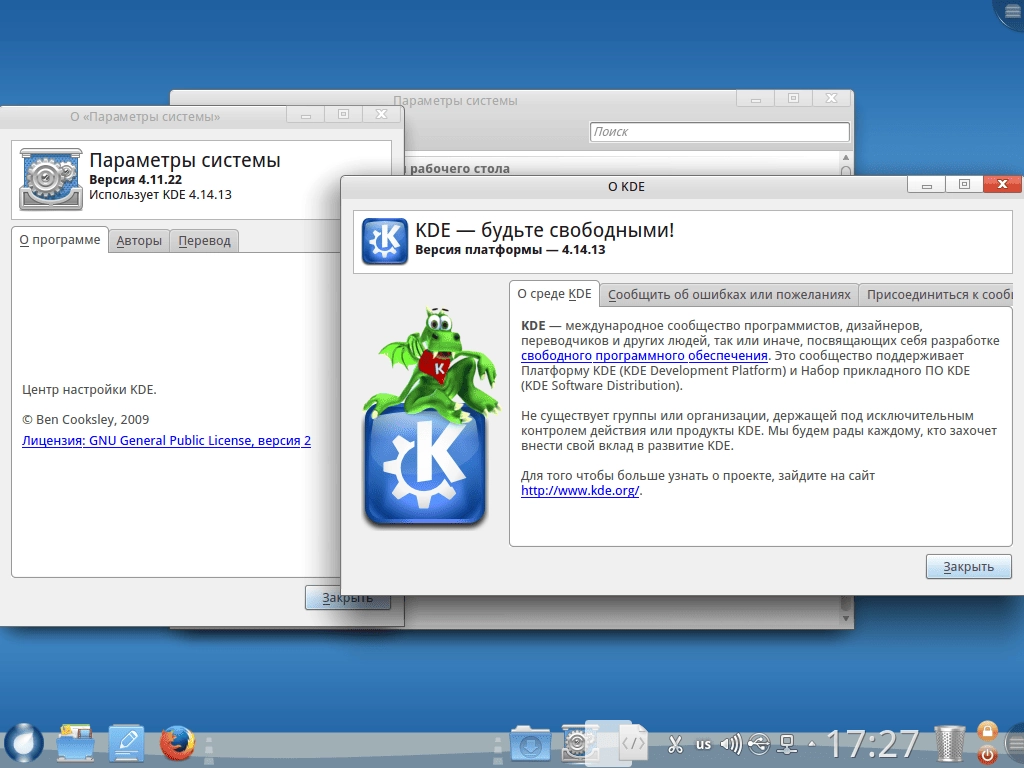This screenshot has height=768, width=1024.
Task: Close the 'О «Параметры системы»' dialog
Action: point(381,114)
